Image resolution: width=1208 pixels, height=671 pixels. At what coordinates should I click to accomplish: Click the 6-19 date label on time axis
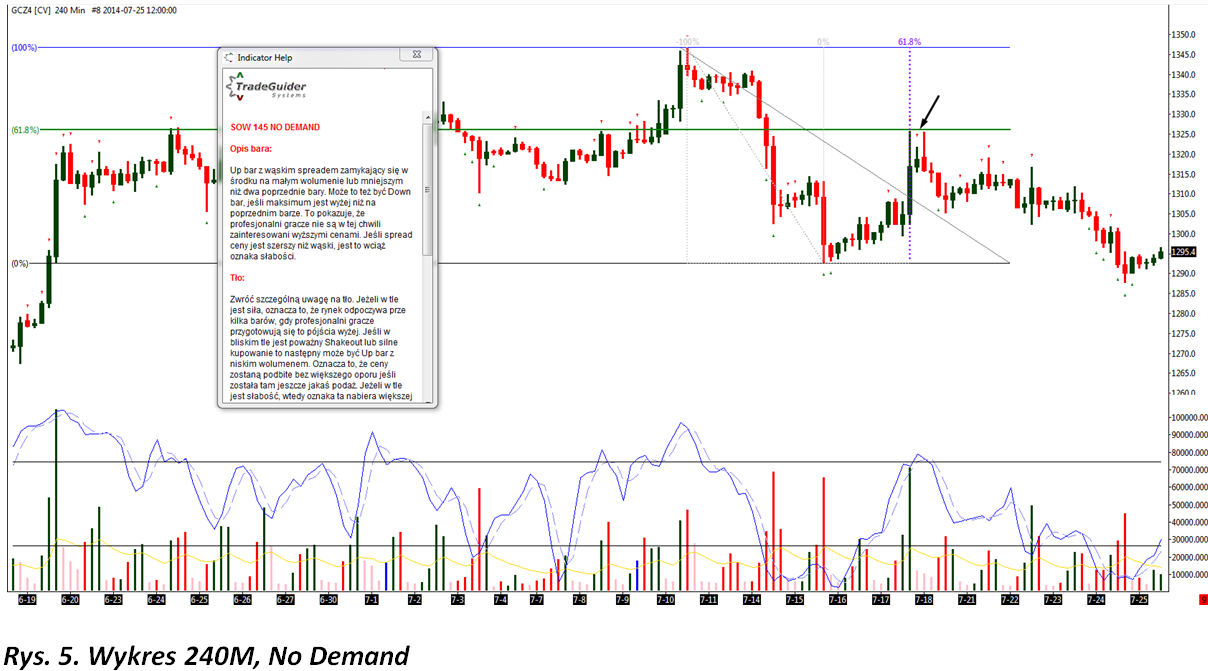[x=28, y=600]
